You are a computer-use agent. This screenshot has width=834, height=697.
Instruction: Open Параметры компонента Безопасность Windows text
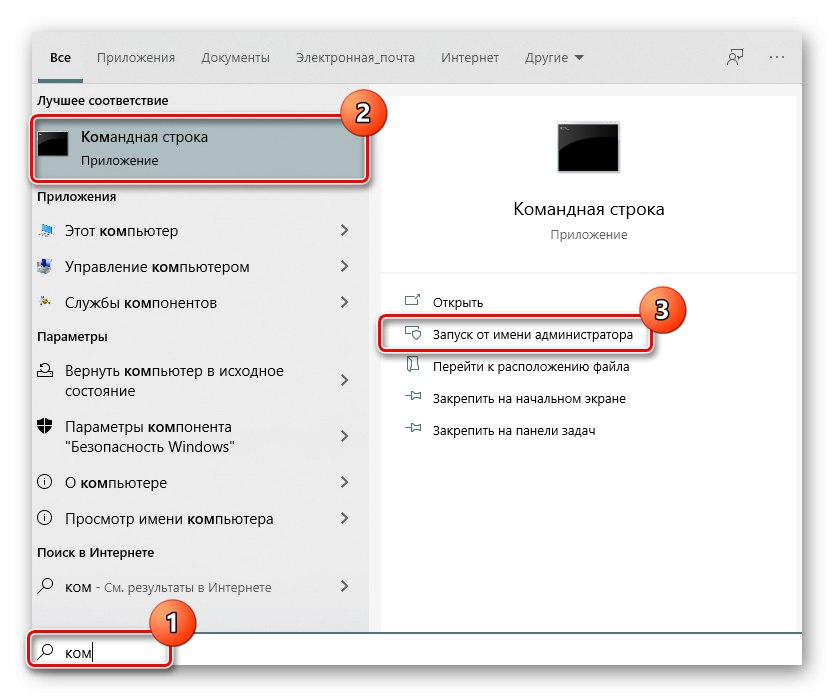coord(149,436)
